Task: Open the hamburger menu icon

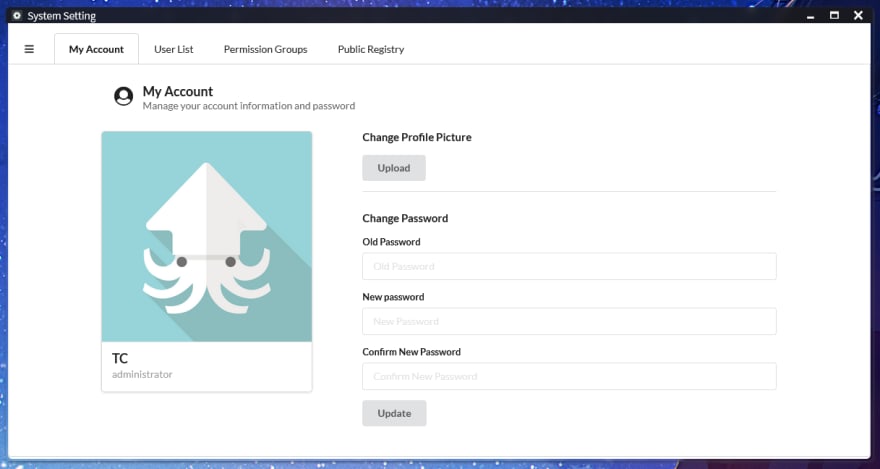Action: click(29, 49)
